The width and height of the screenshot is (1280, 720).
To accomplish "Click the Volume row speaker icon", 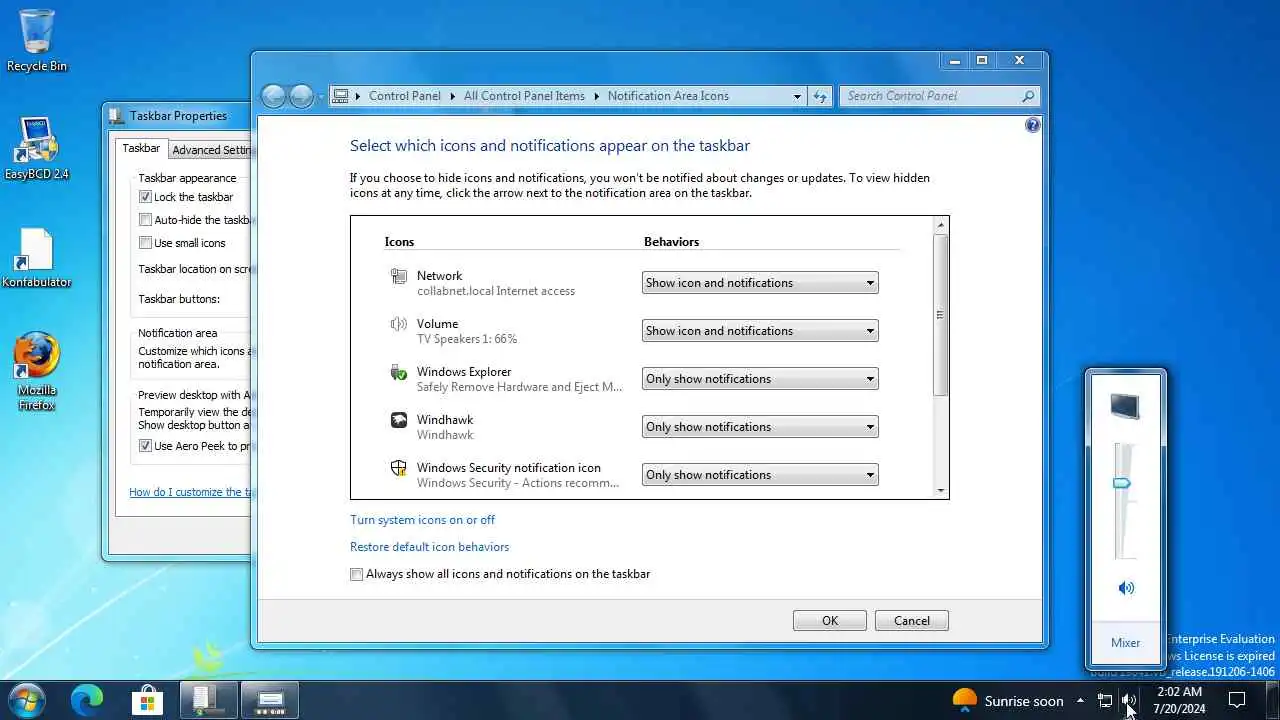I will 399,324.
